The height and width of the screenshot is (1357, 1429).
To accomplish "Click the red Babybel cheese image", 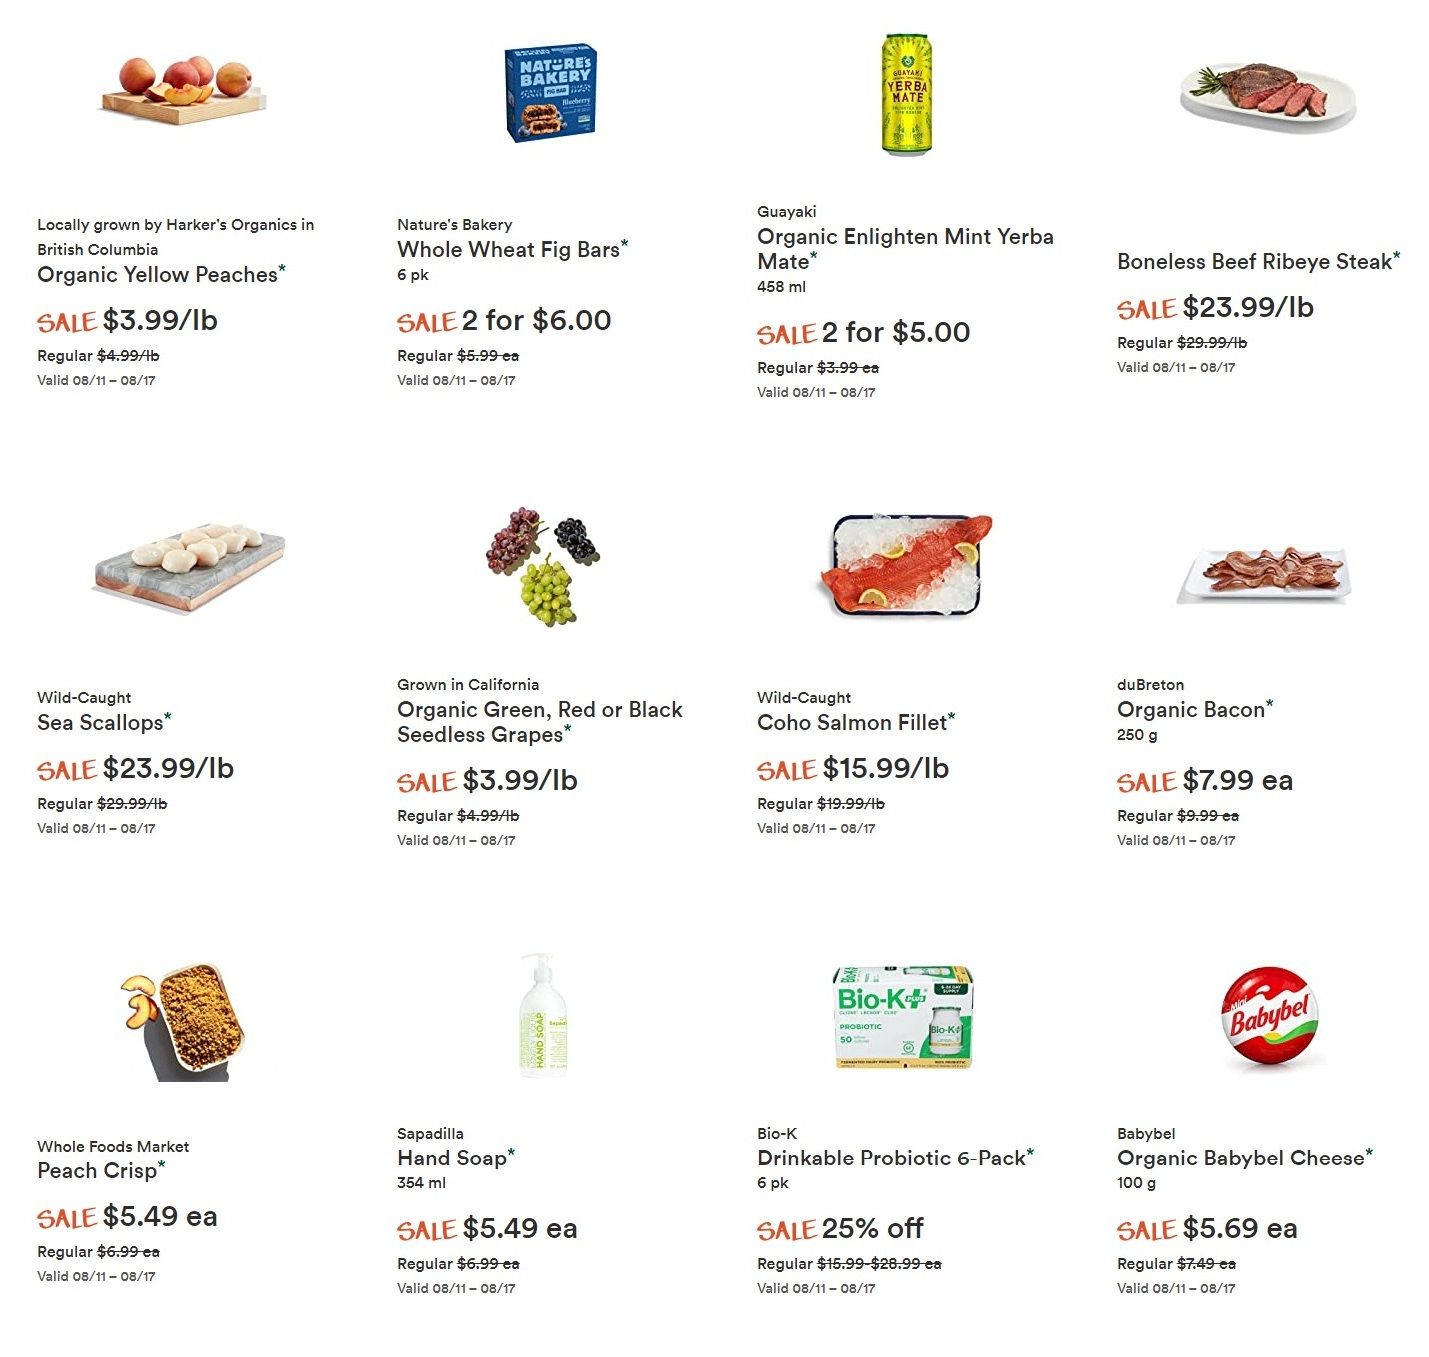I will pyautogui.click(x=1270, y=1017).
